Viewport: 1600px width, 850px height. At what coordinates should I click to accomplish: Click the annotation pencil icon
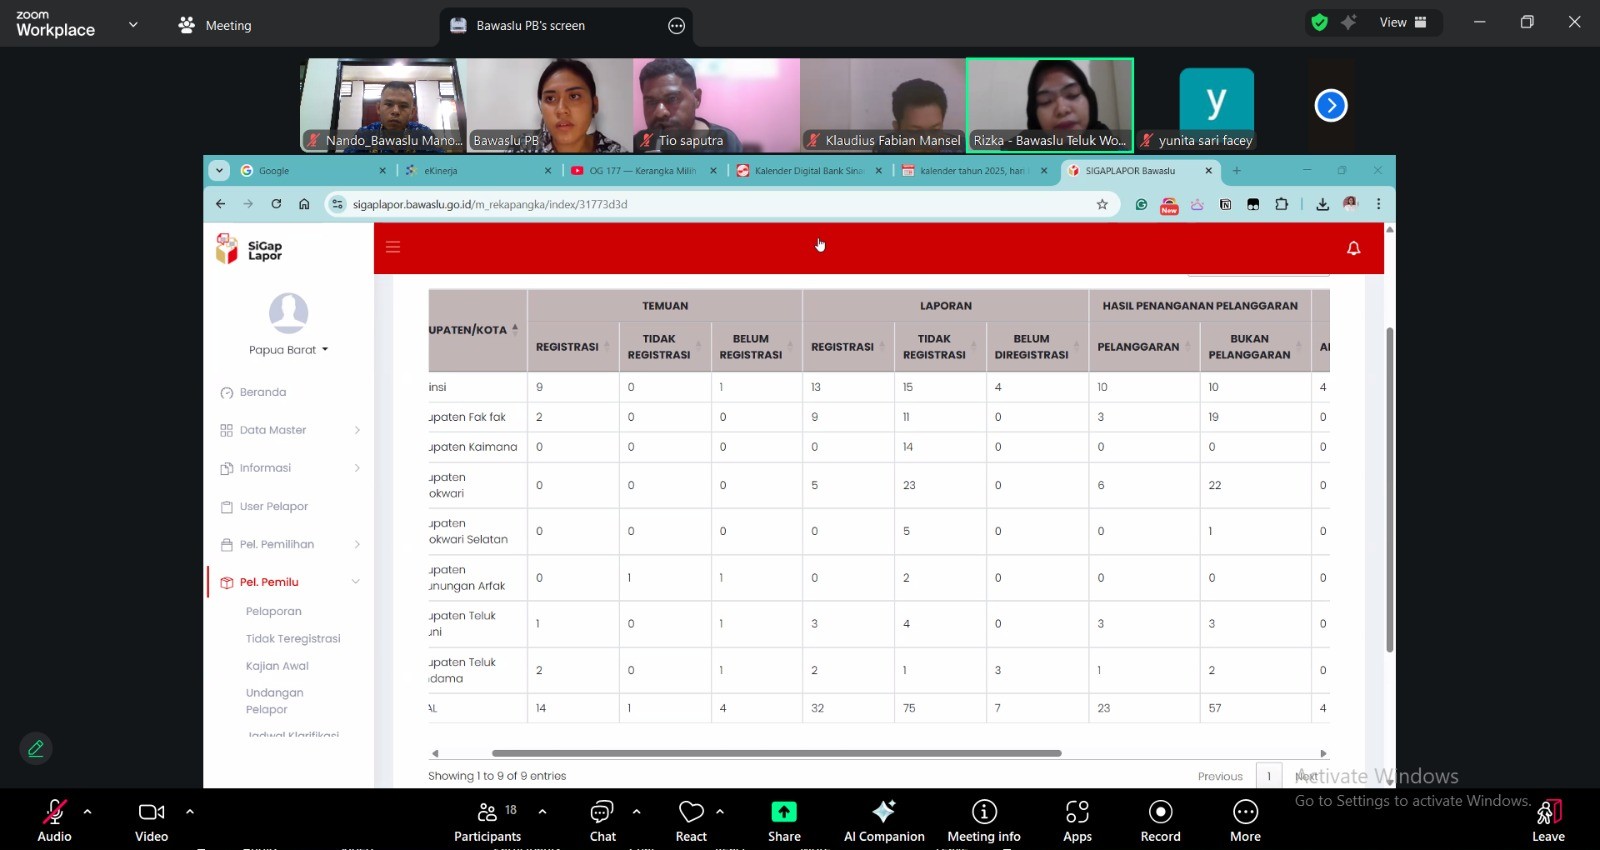coord(36,748)
